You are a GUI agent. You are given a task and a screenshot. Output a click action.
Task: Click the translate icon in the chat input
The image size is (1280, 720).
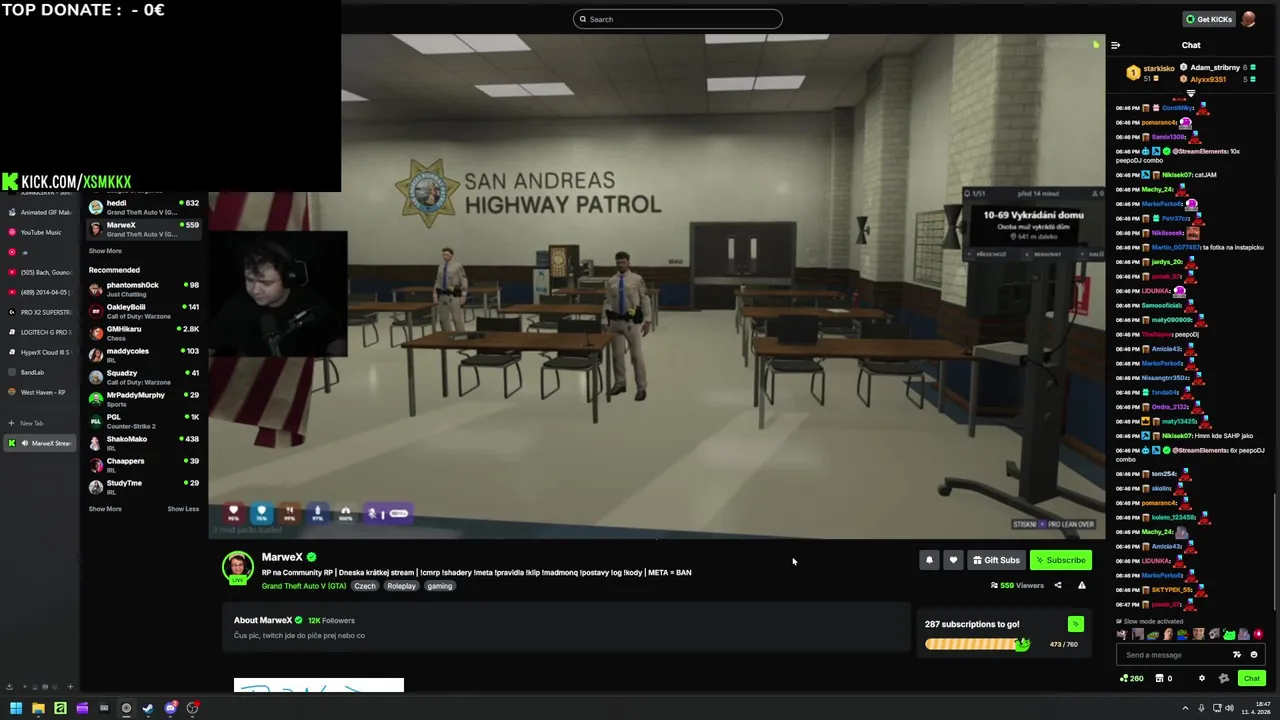[x=1237, y=655]
